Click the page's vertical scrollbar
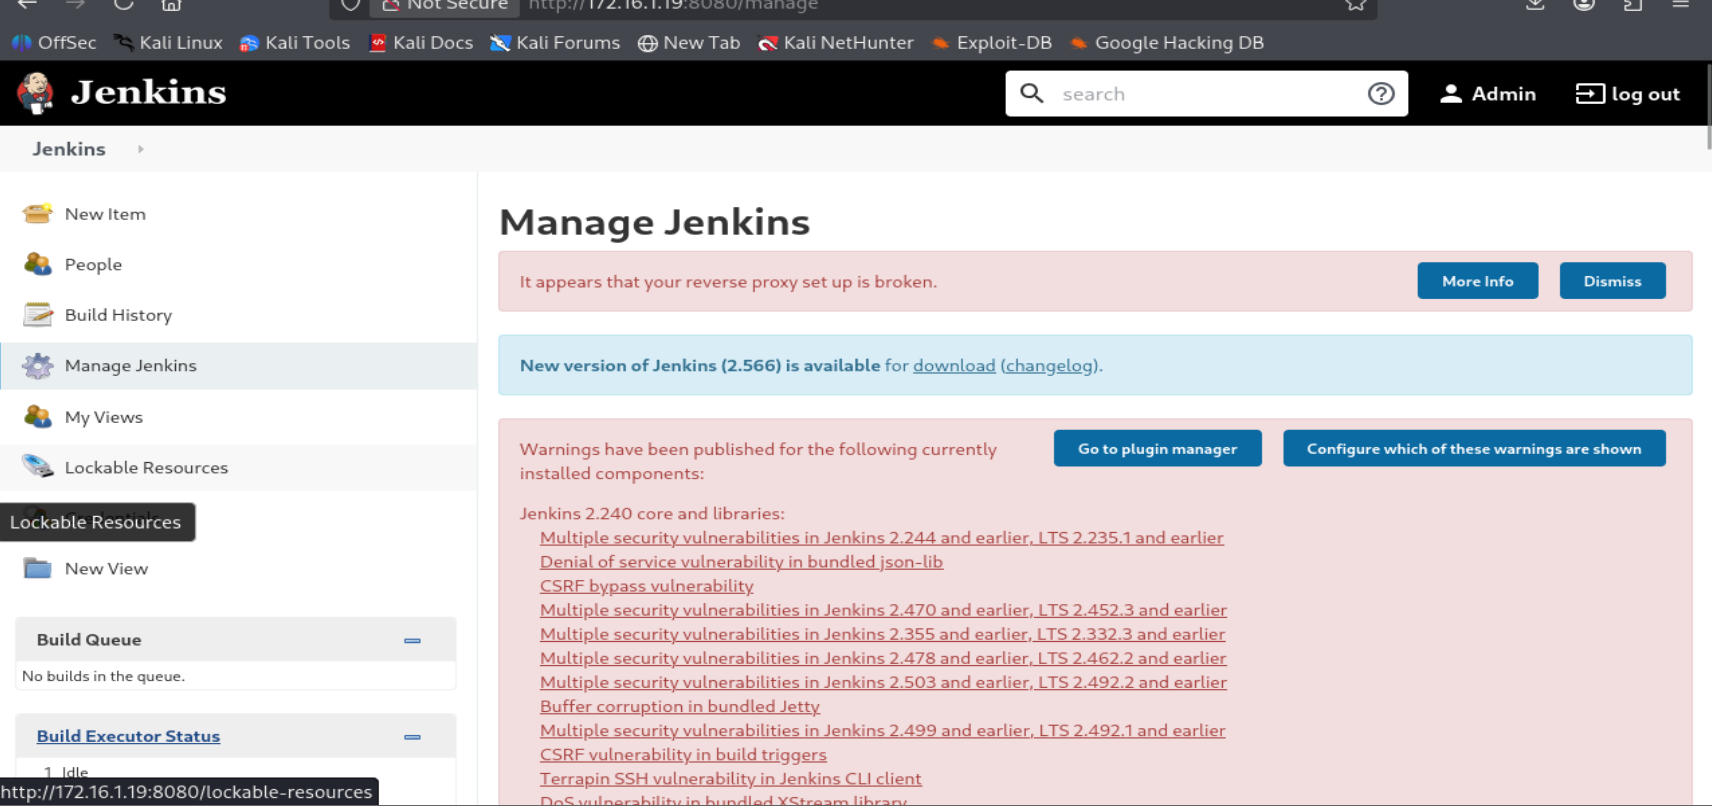This screenshot has height=806, width=1712. (x=1708, y=105)
